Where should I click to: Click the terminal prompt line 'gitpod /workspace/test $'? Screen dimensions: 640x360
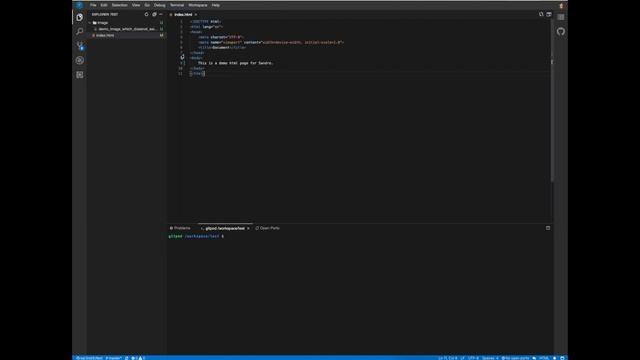[x=196, y=236]
